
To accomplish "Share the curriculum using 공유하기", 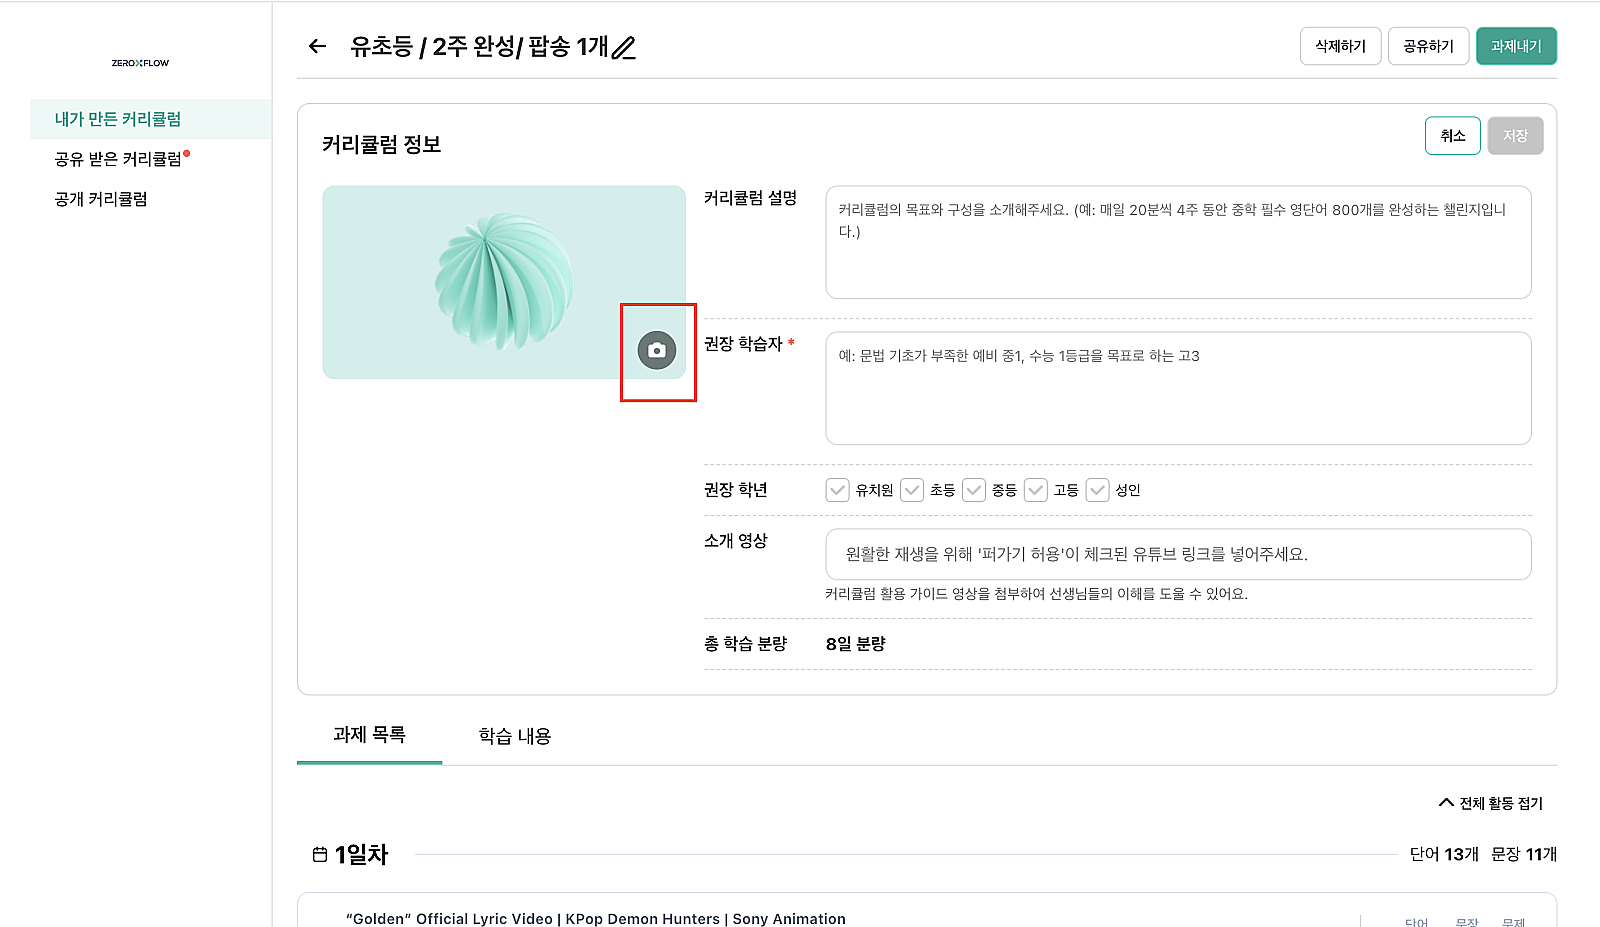I will pos(1428,46).
